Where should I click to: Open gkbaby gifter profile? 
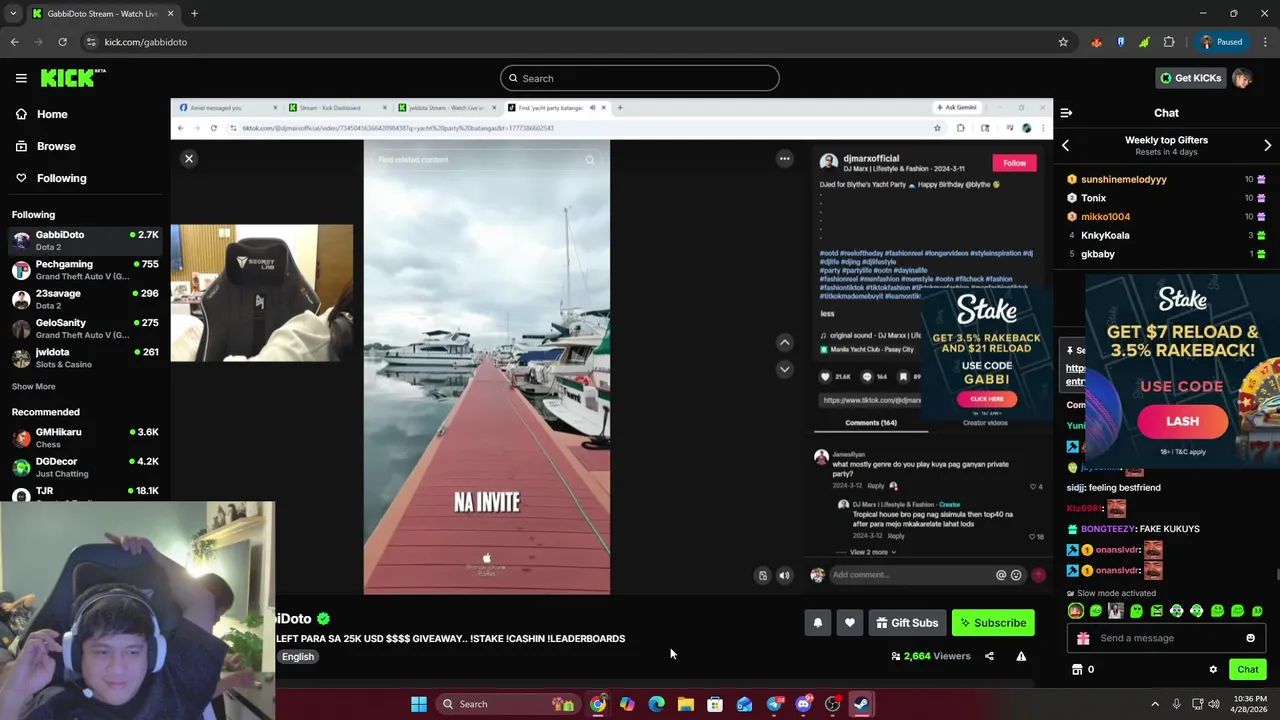tap(1097, 254)
